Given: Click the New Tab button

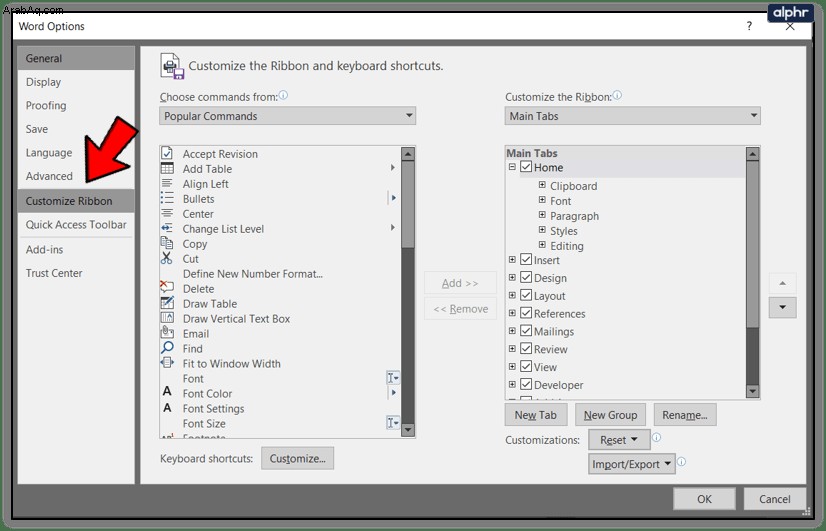Looking at the screenshot, I should click(536, 415).
